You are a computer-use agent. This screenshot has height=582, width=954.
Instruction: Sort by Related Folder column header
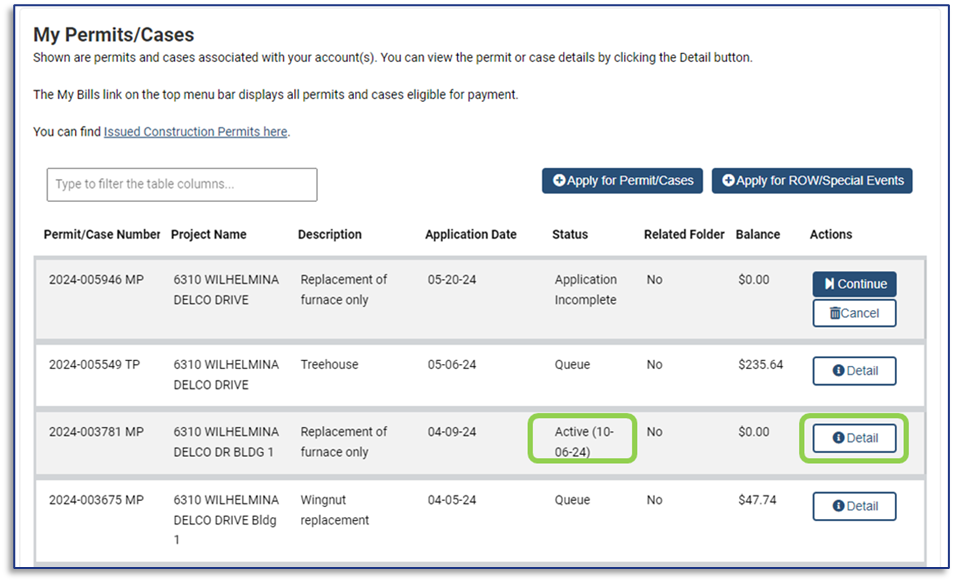click(684, 235)
